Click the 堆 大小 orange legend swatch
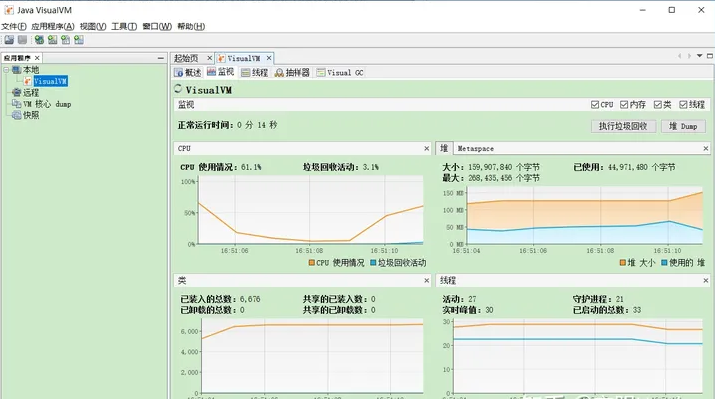This screenshot has width=715, height=399. click(623, 263)
